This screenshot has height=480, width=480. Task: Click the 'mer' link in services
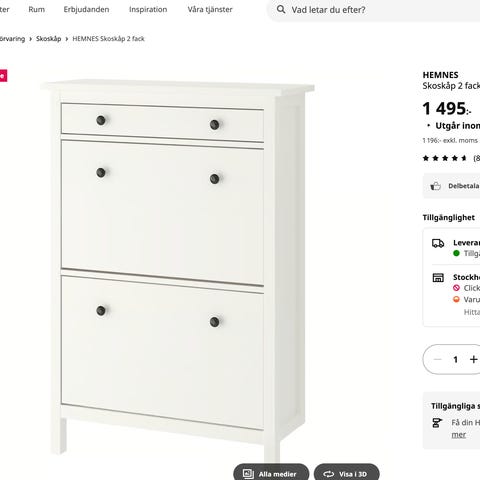coord(459,435)
